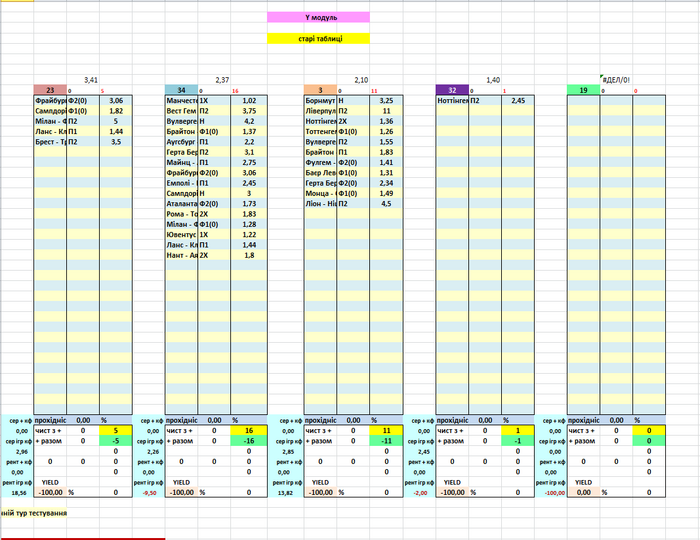
Task: Click the "Нант" team cell
Action: [x=181, y=255]
